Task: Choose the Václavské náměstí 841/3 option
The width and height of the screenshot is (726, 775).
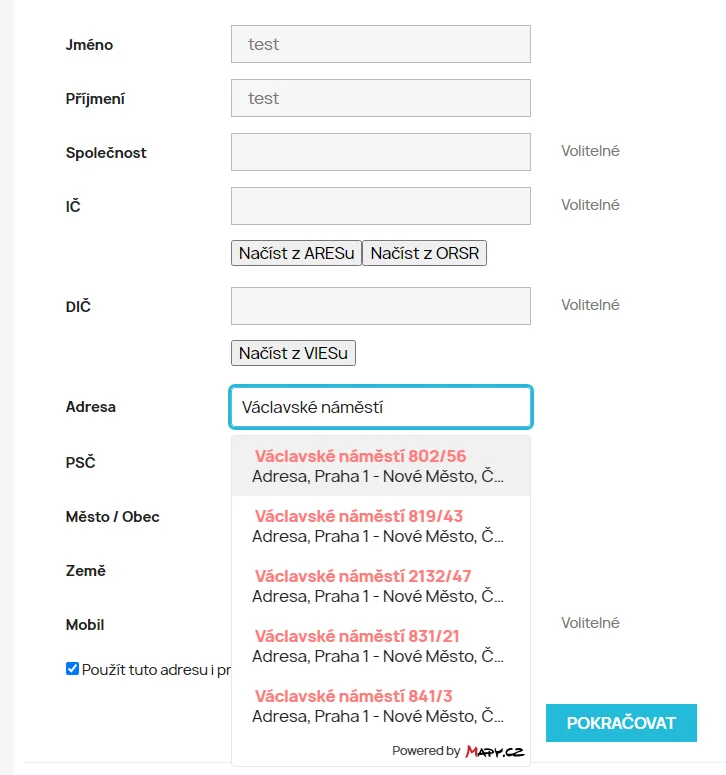Action: click(x=380, y=706)
